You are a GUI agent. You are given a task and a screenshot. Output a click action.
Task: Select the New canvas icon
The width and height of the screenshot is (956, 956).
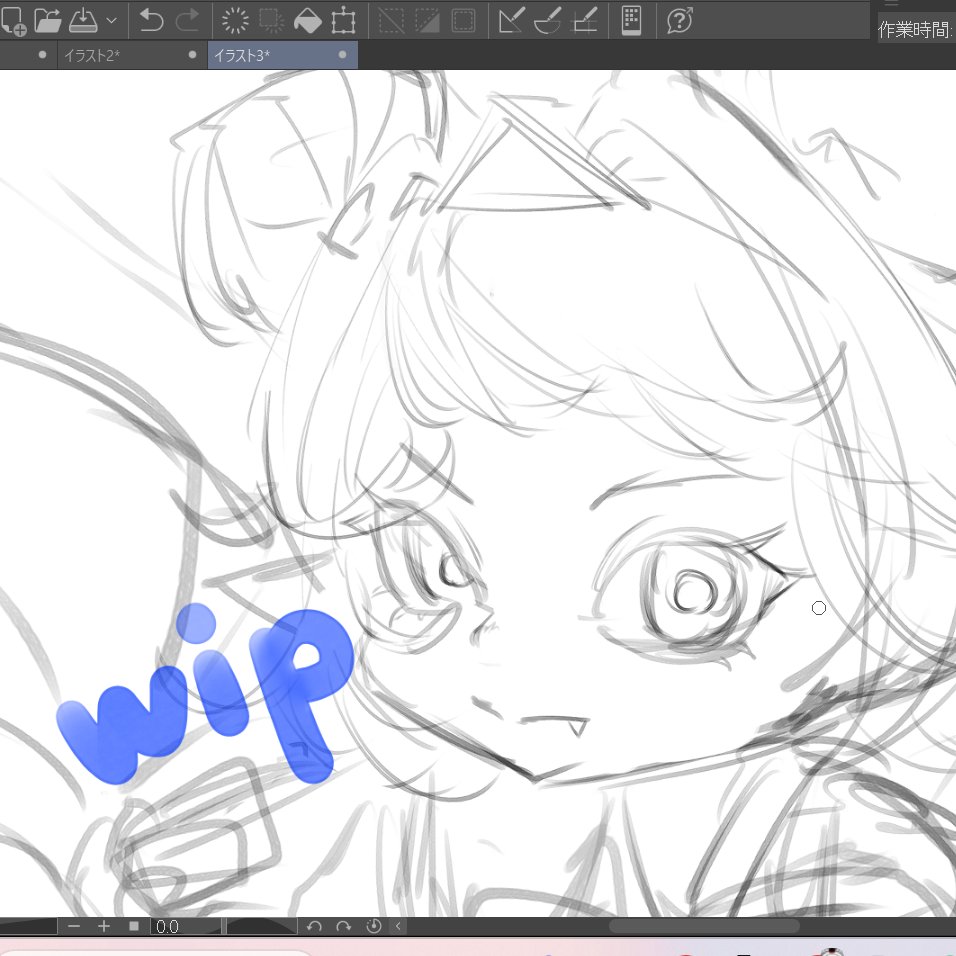pyautogui.click(x=15, y=20)
